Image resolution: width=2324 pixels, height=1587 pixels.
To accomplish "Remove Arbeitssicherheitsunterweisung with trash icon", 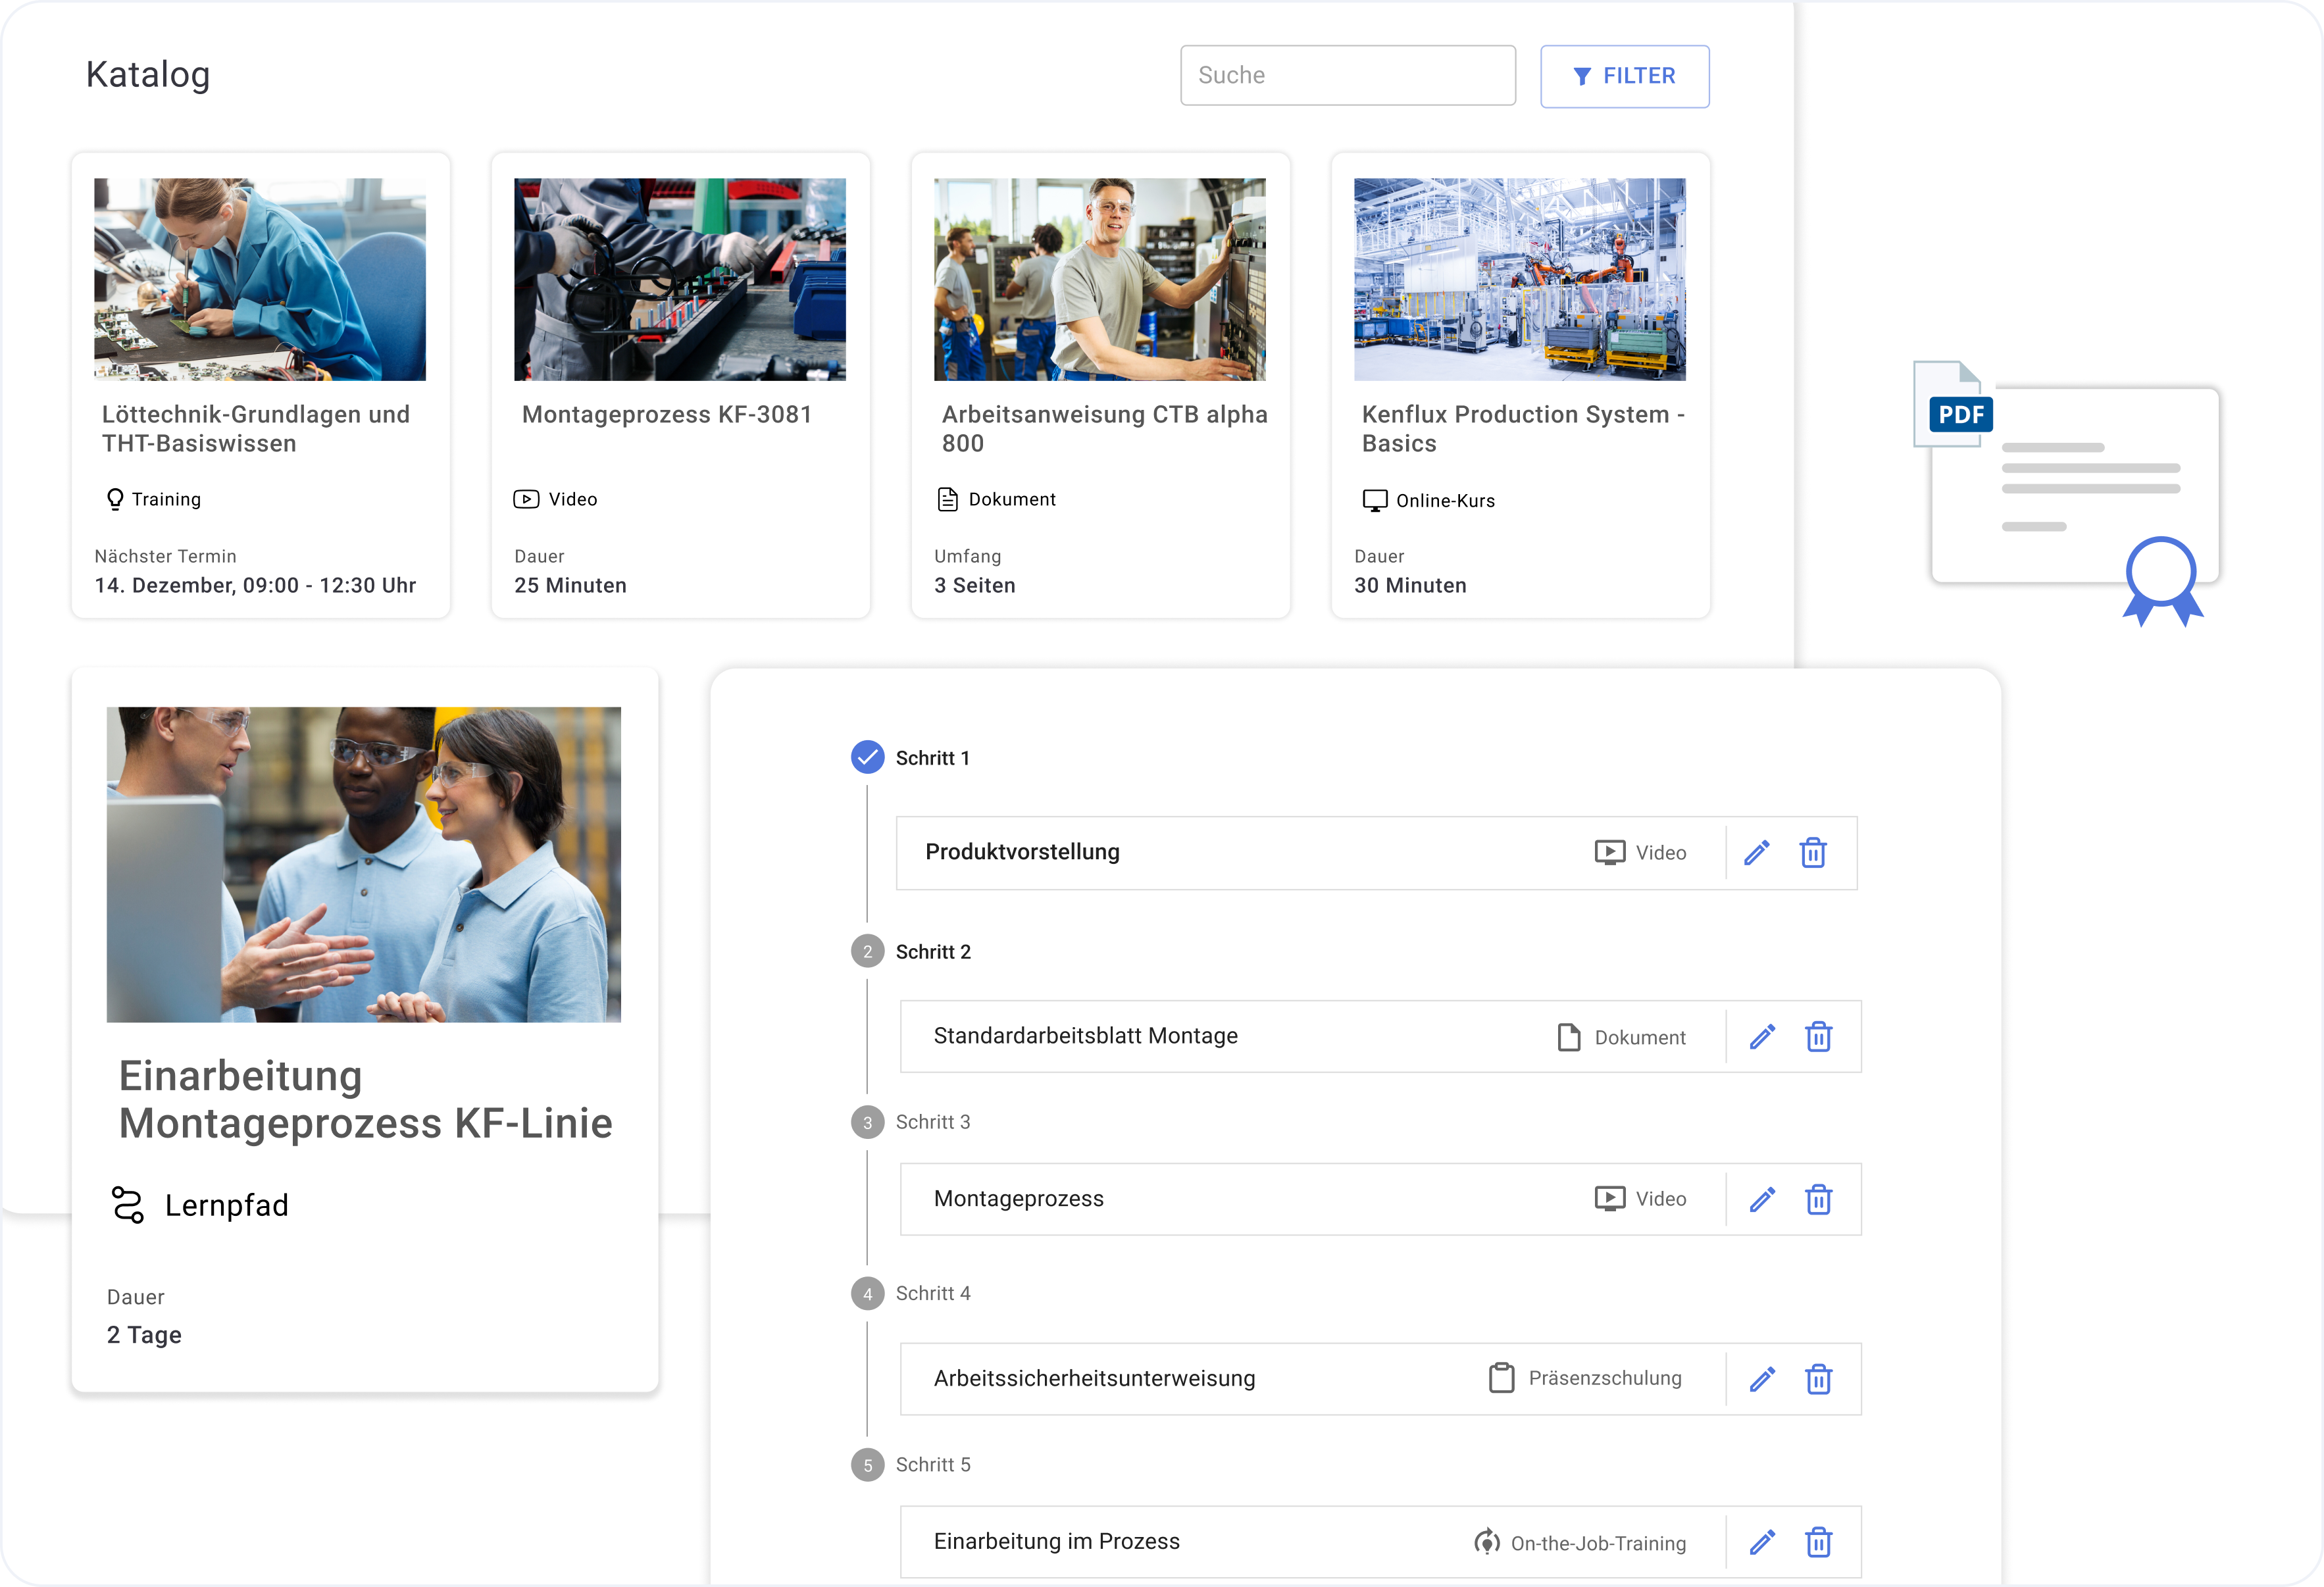I will [x=1818, y=1379].
